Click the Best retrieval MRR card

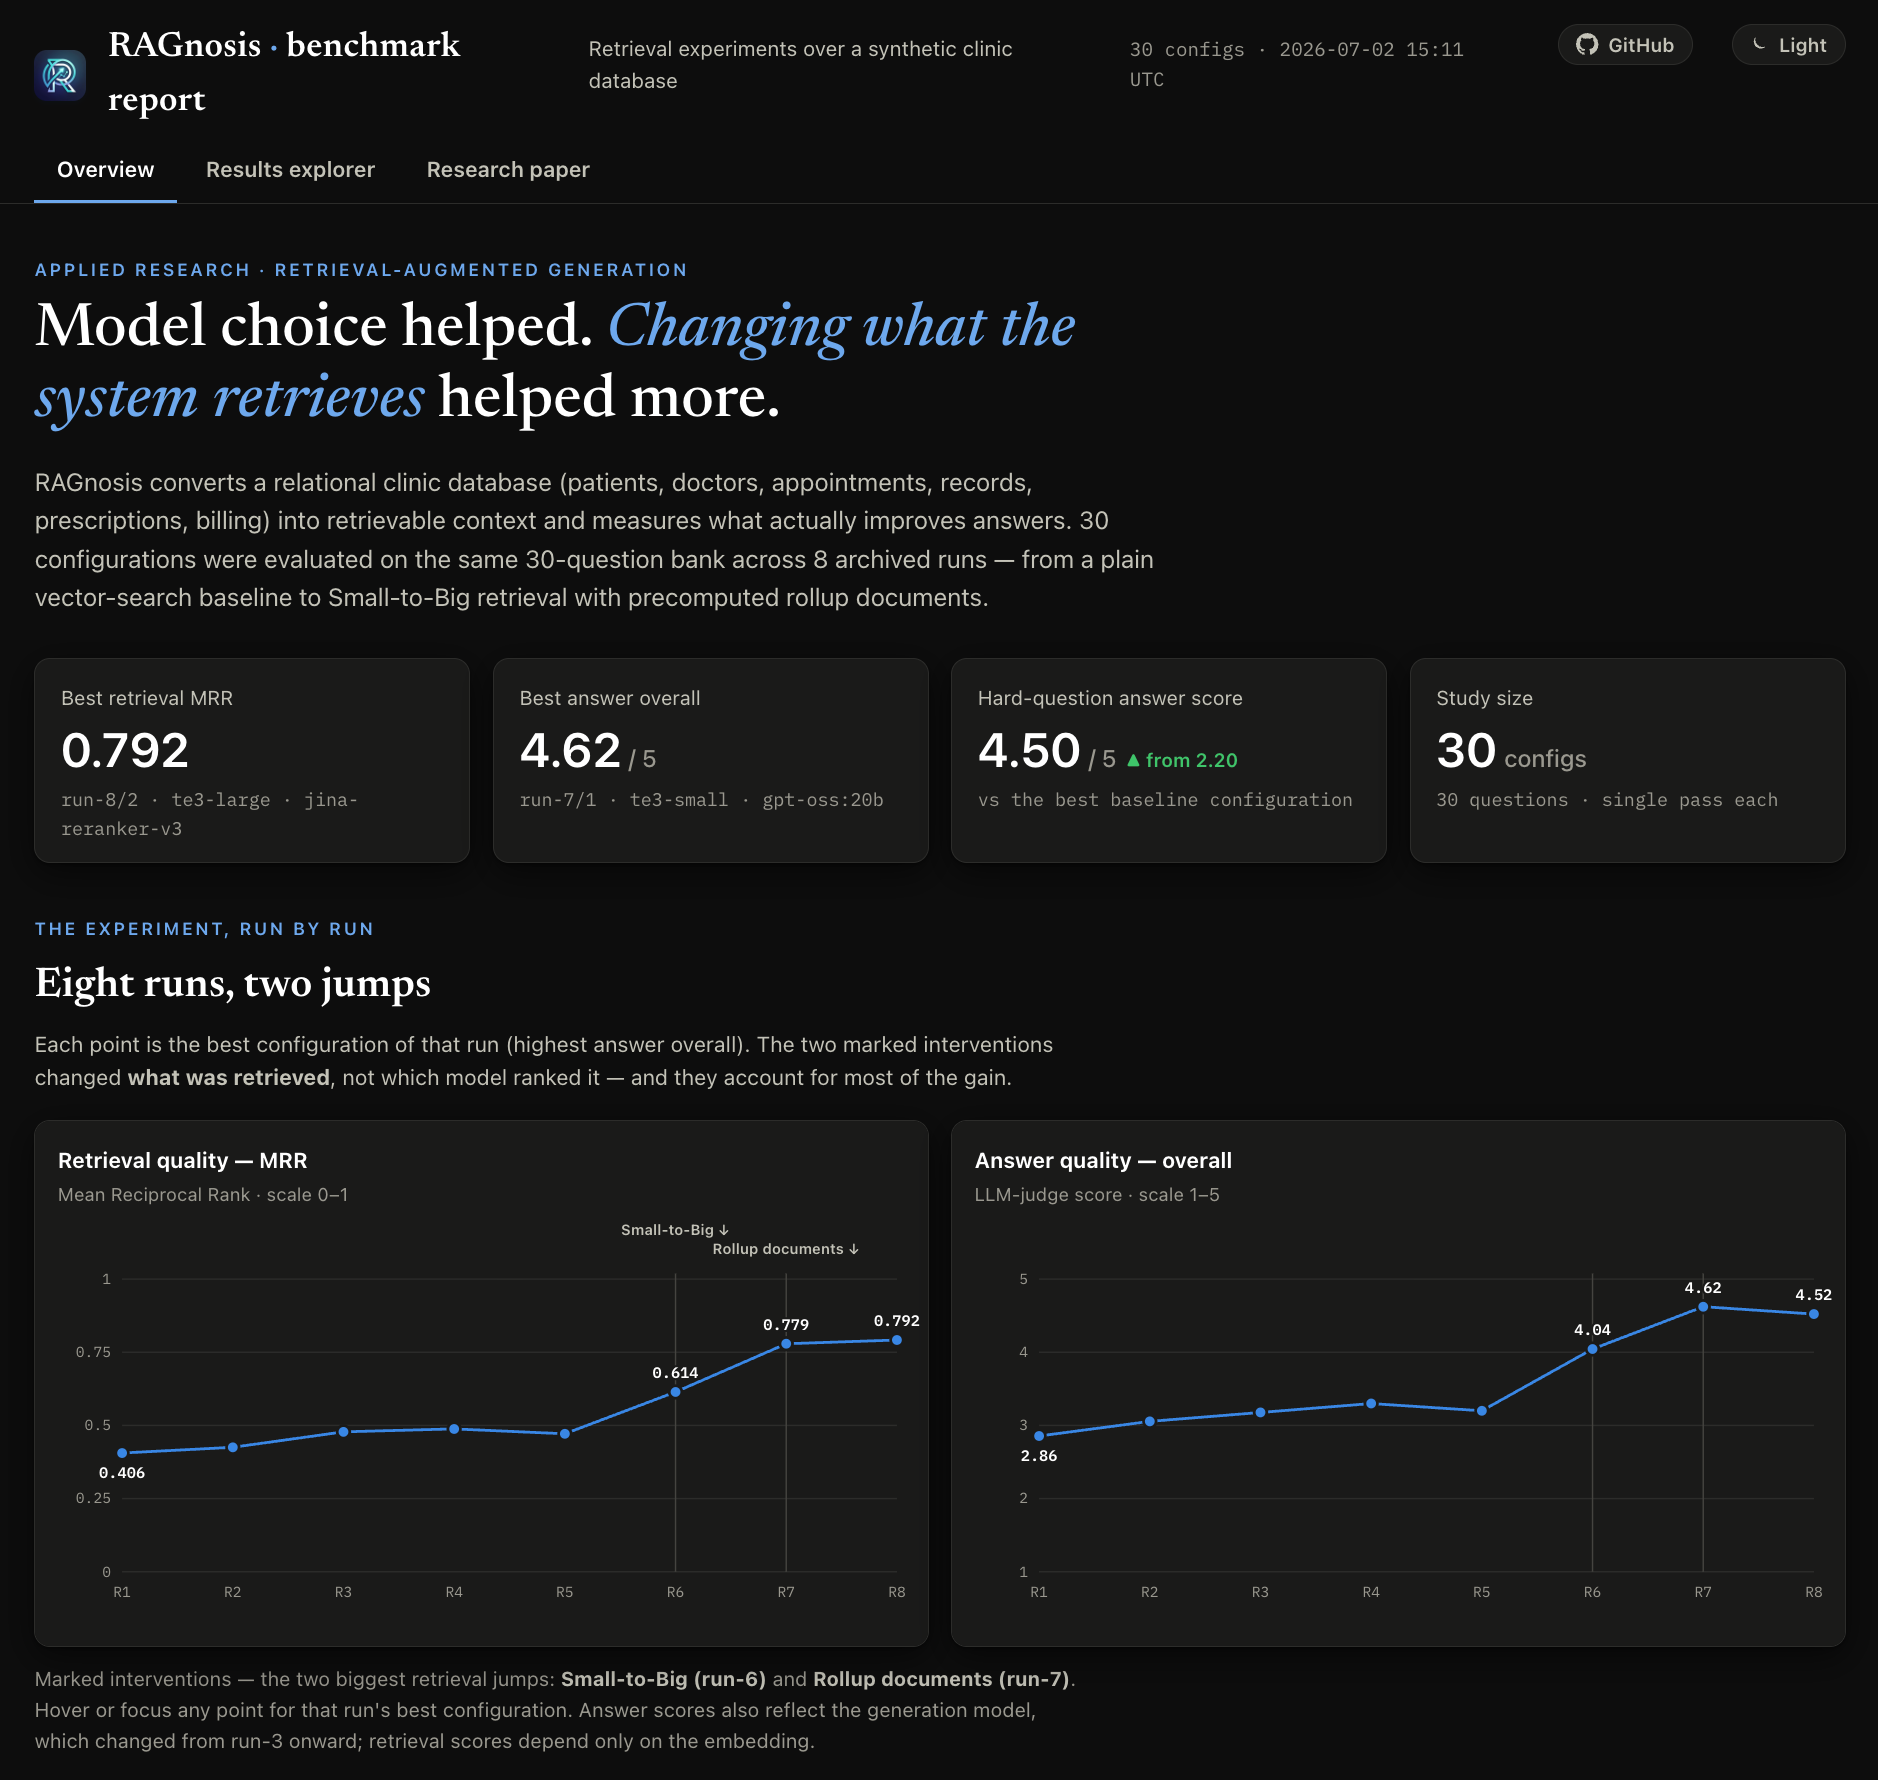point(252,760)
